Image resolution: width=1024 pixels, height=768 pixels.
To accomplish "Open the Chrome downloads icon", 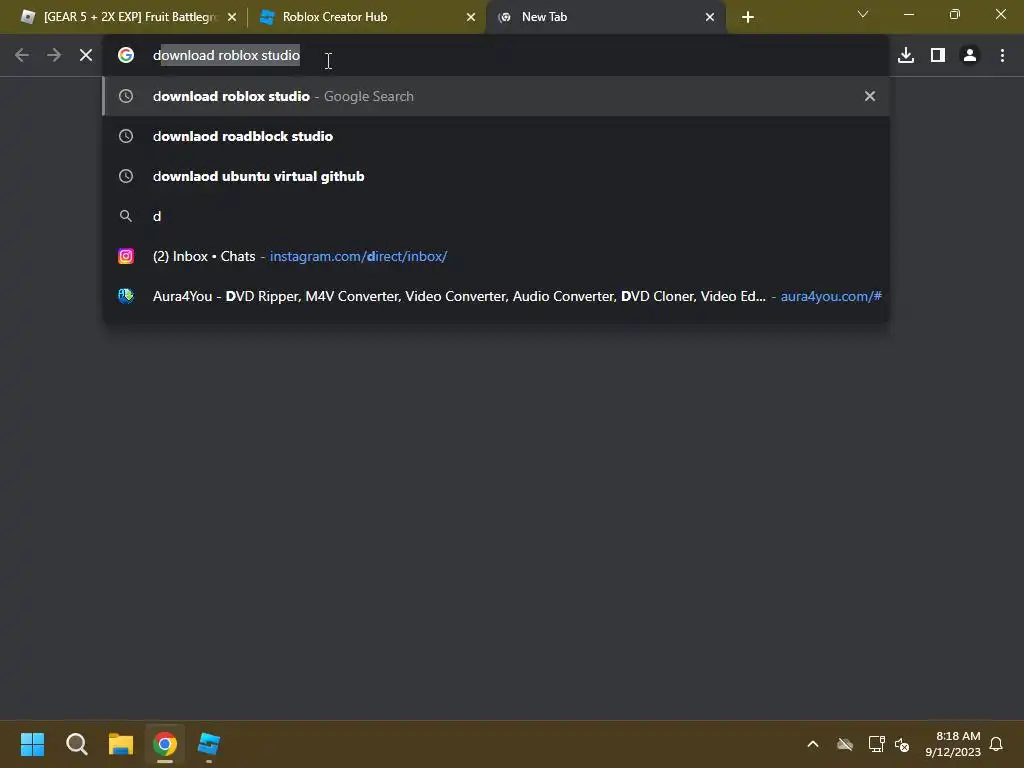I will pos(906,56).
